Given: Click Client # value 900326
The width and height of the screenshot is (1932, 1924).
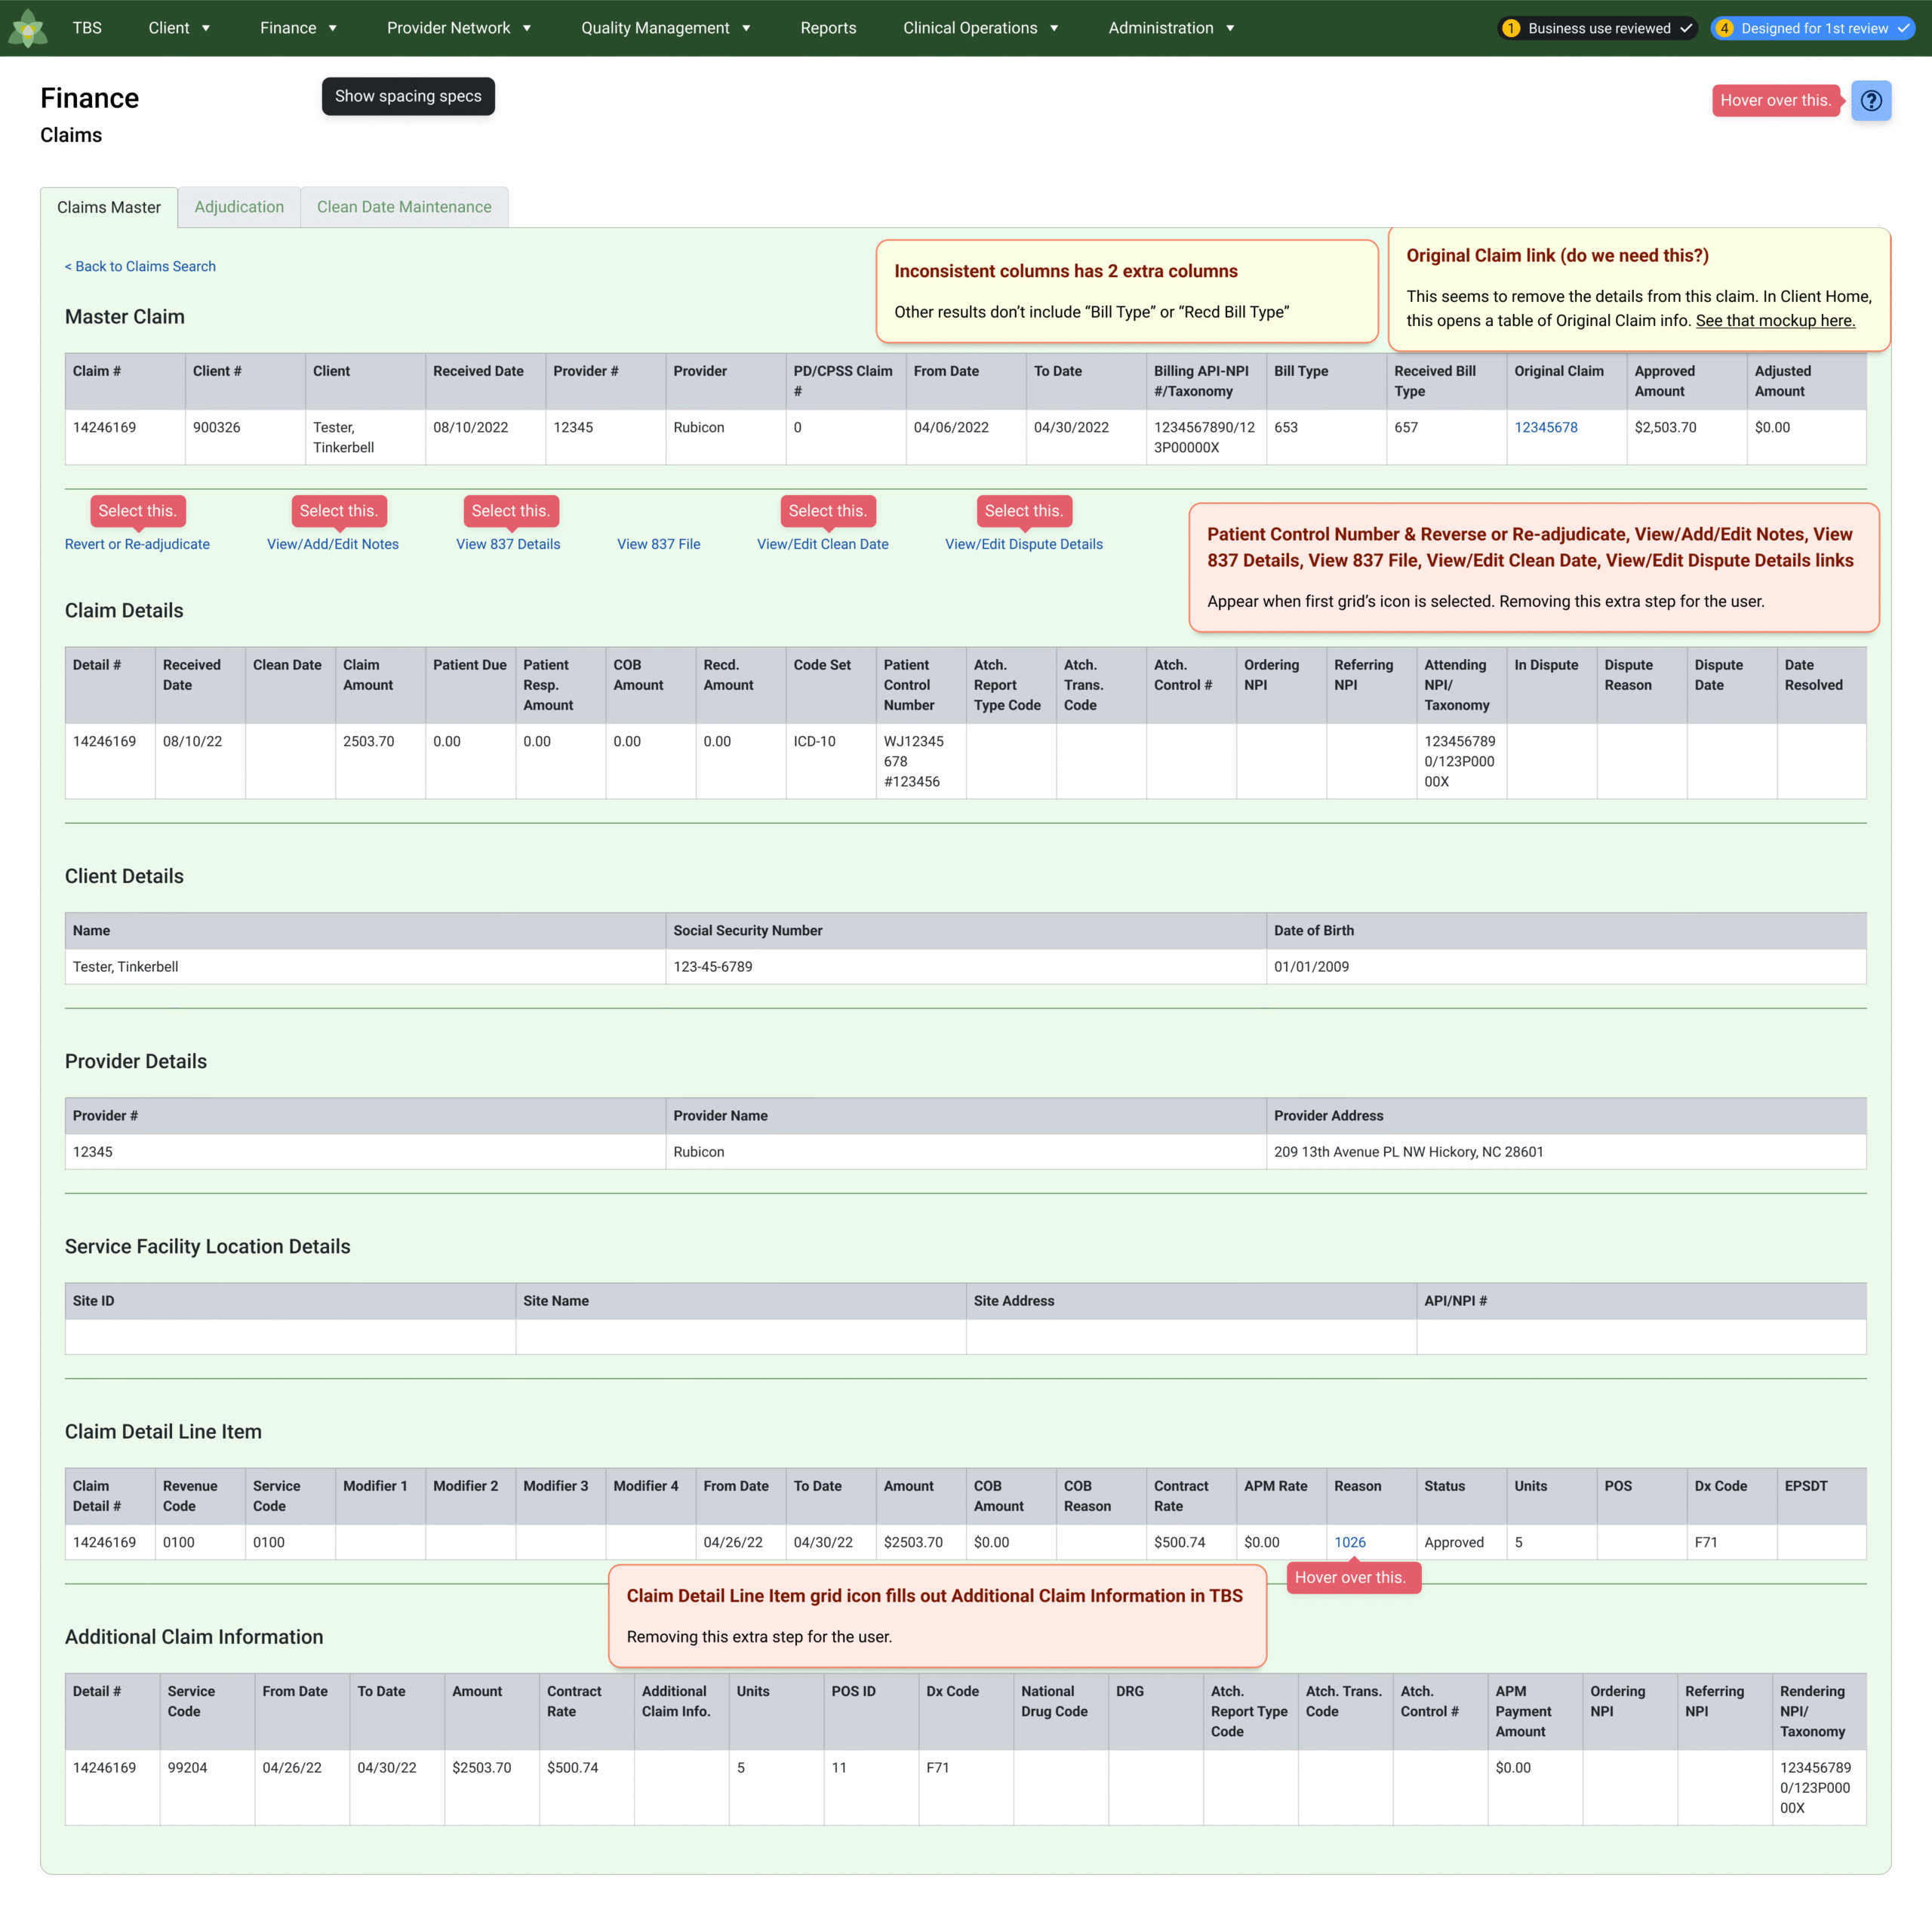Looking at the screenshot, I should [x=245, y=437].
